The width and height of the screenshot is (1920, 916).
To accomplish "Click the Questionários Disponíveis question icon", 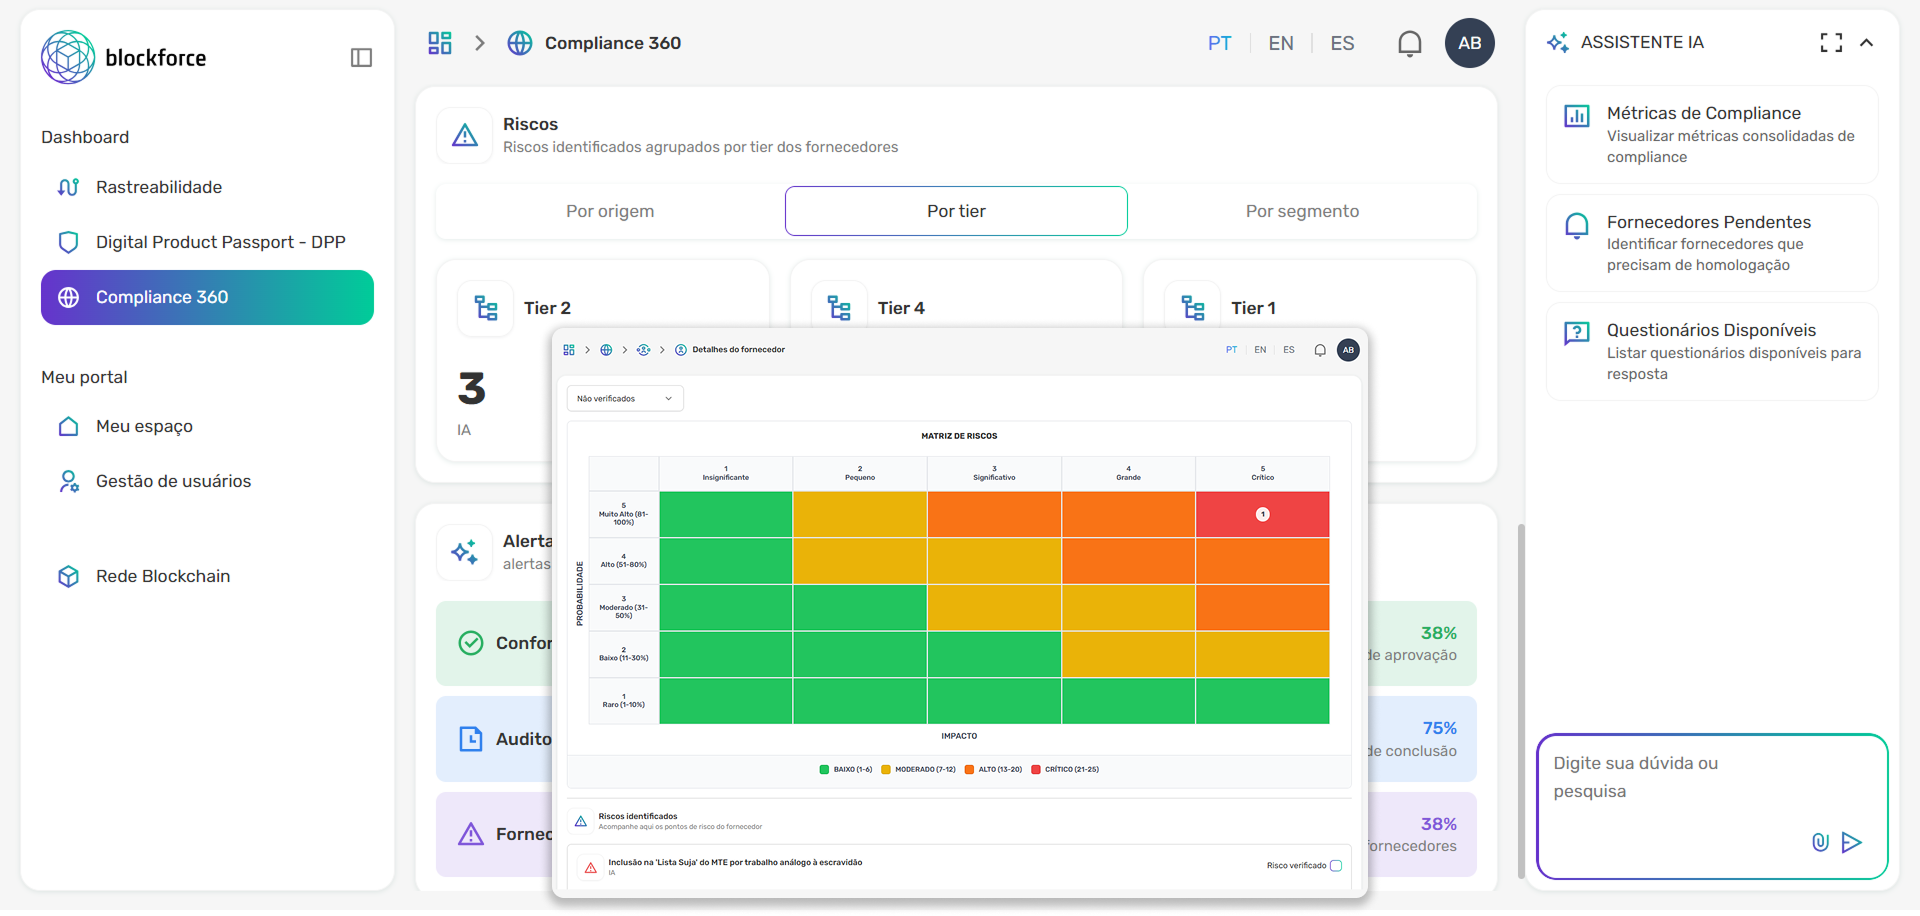I will point(1577,333).
